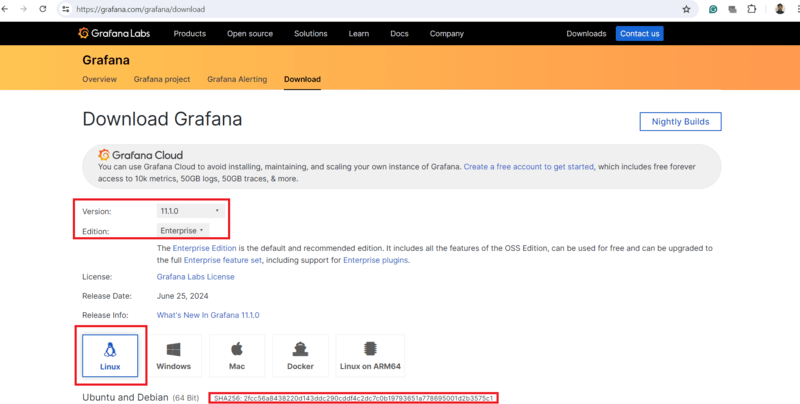Open the Learn menu
800x404 pixels.
click(x=359, y=34)
